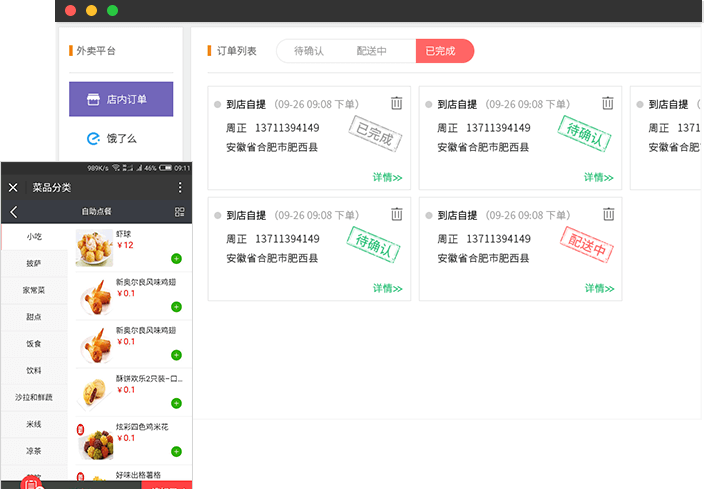Open 饿了么 platform in the sidebar
Viewport: 705px width, 489px height.
121,138
